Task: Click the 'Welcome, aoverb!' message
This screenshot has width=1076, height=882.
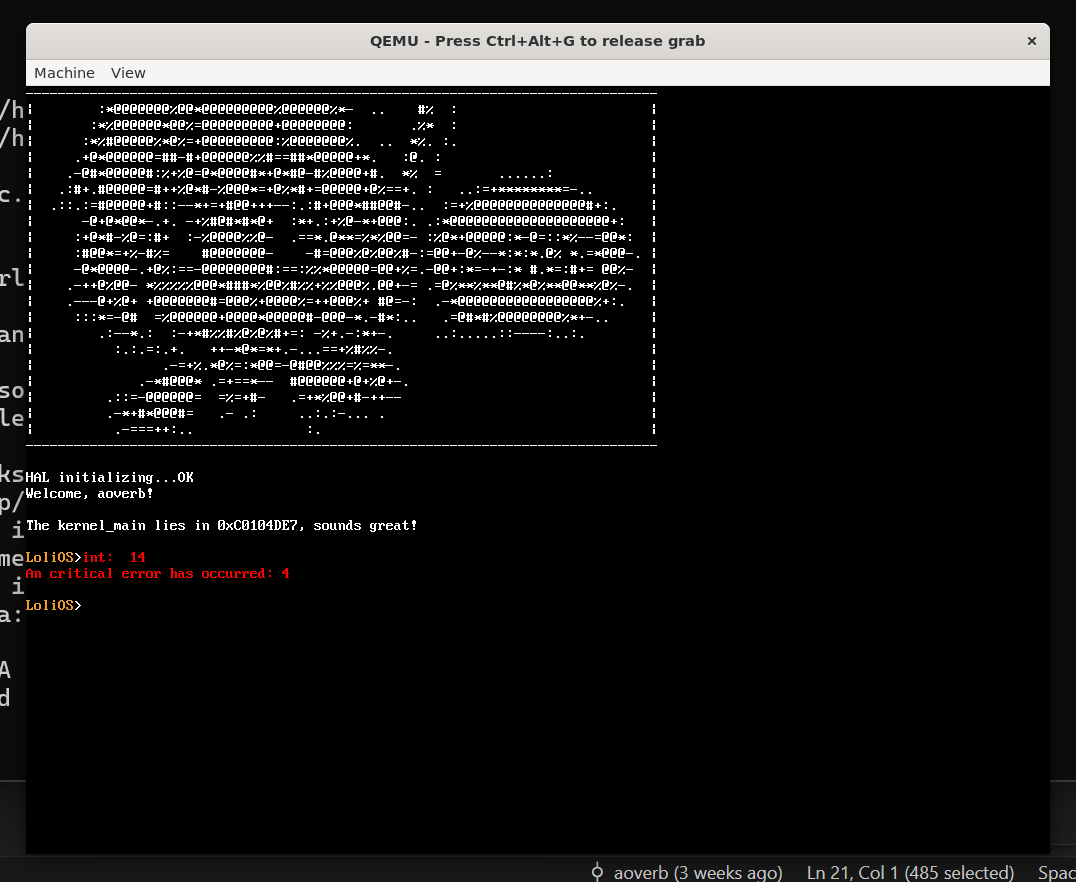Action: click(x=89, y=493)
